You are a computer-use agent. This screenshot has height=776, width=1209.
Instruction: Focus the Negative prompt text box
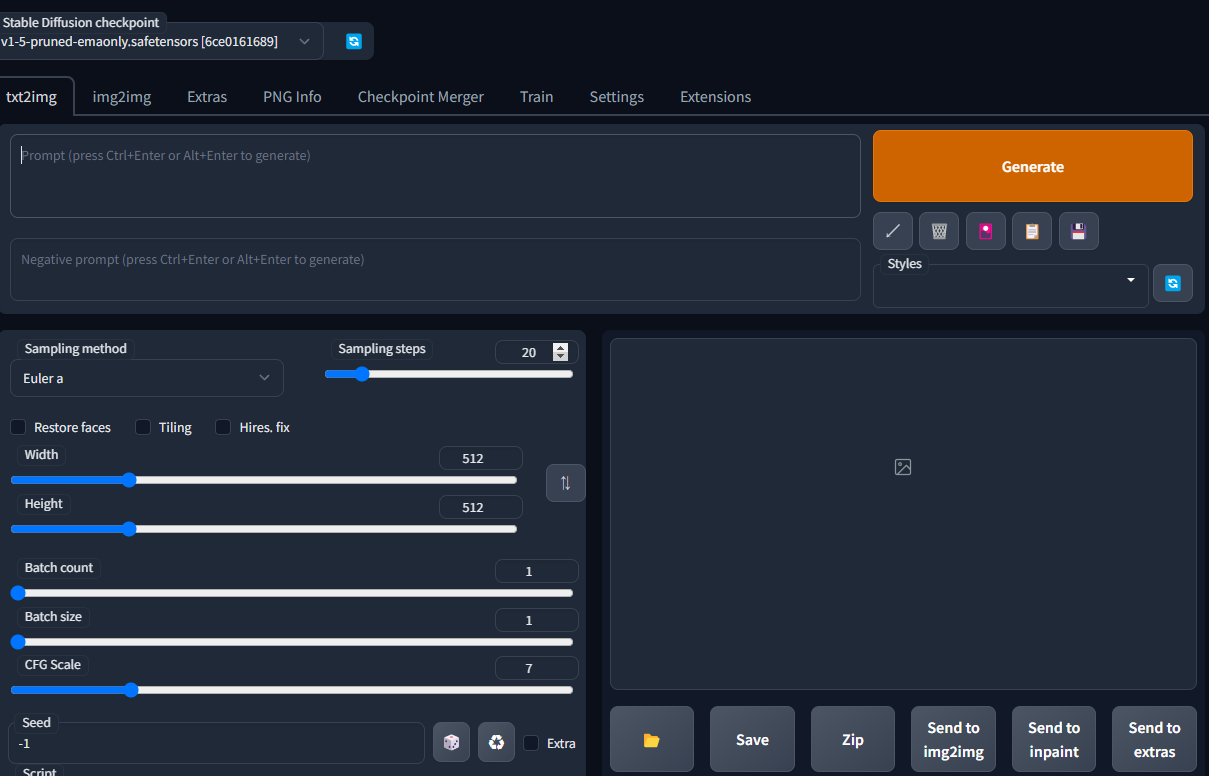pyautogui.click(x=435, y=269)
